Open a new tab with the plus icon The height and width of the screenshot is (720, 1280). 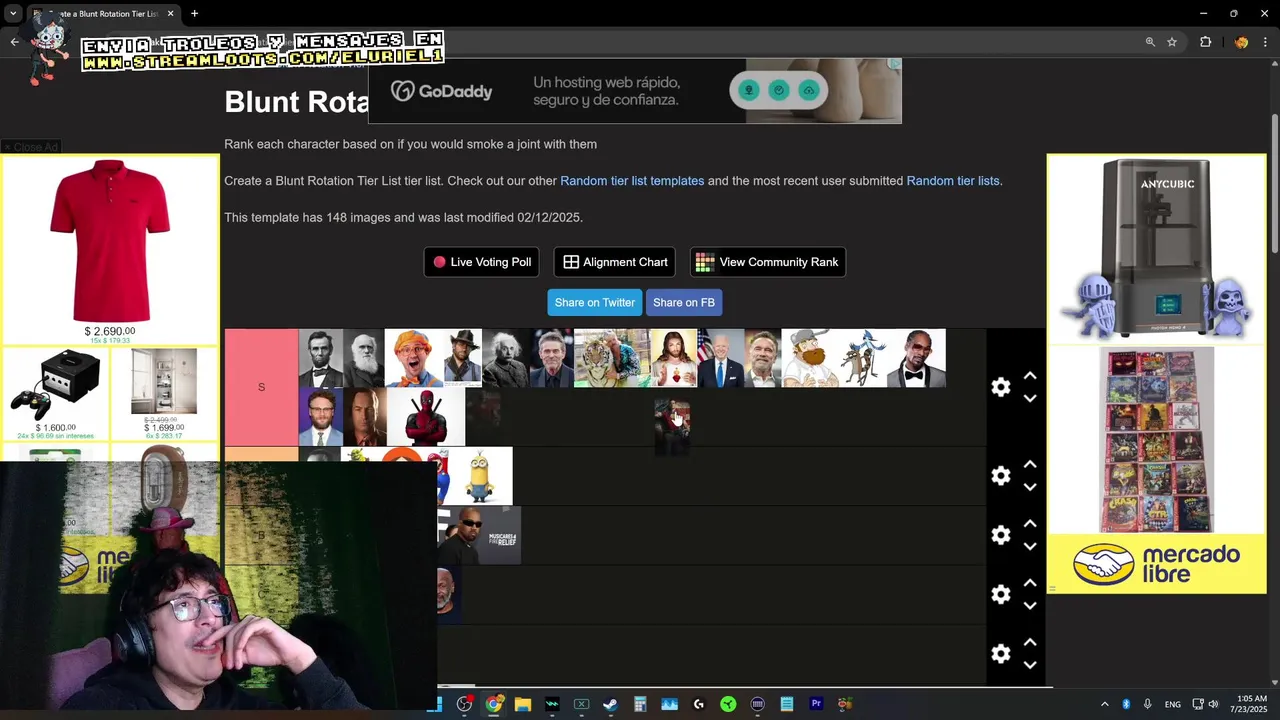(x=194, y=14)
